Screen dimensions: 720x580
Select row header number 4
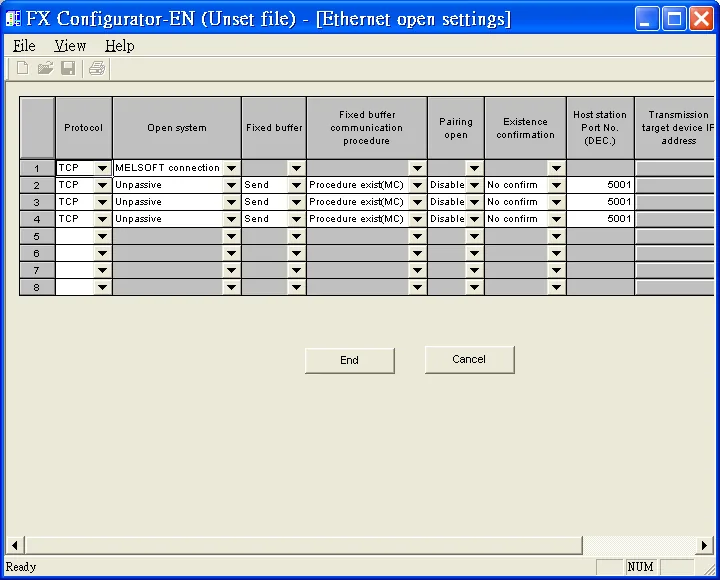(37, 219)
